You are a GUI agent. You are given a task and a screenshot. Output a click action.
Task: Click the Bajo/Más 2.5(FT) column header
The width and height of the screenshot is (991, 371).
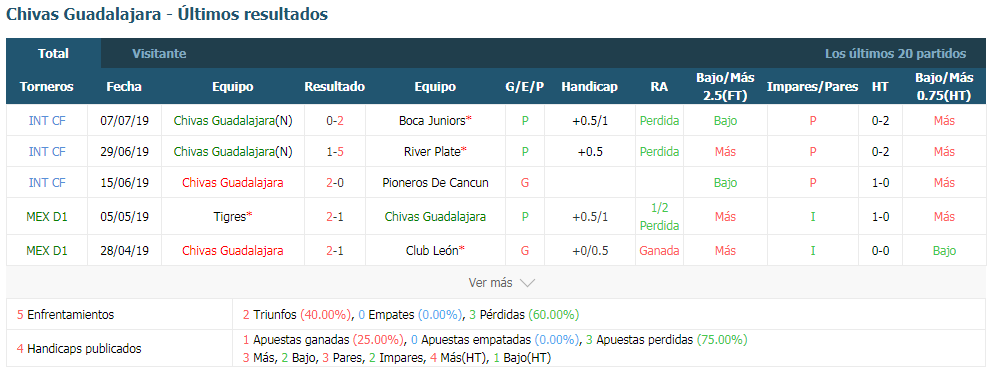725,87
